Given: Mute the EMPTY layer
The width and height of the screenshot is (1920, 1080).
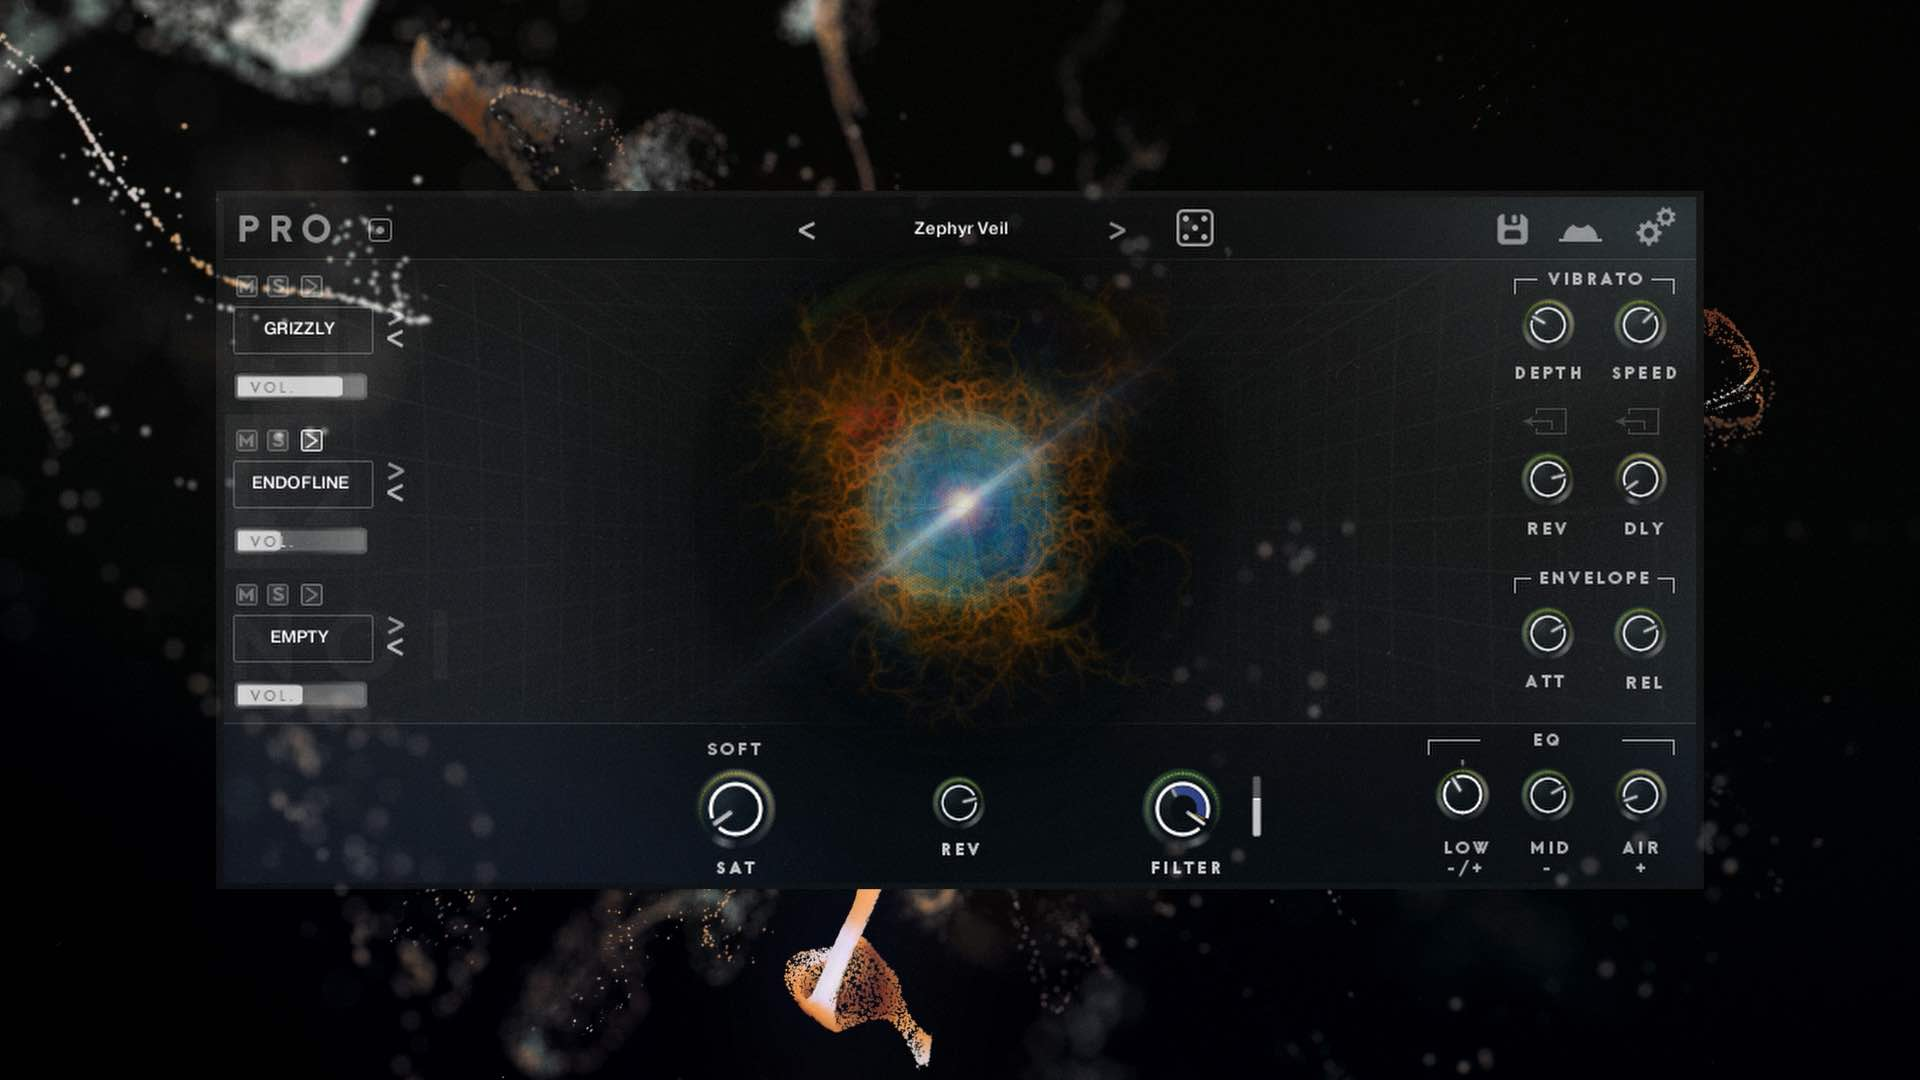Looking at the screenshot, I should point(247,595).
